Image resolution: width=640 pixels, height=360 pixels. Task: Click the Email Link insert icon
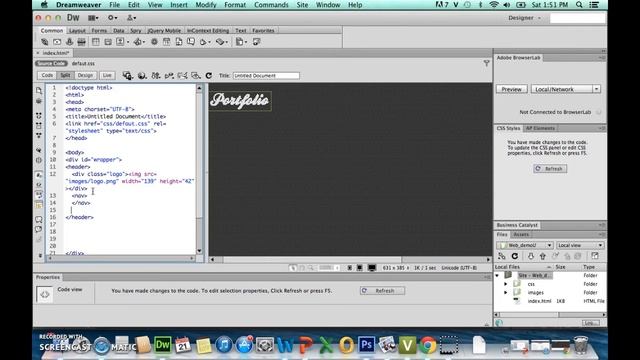pyautogui.click(x=57, y=42)
